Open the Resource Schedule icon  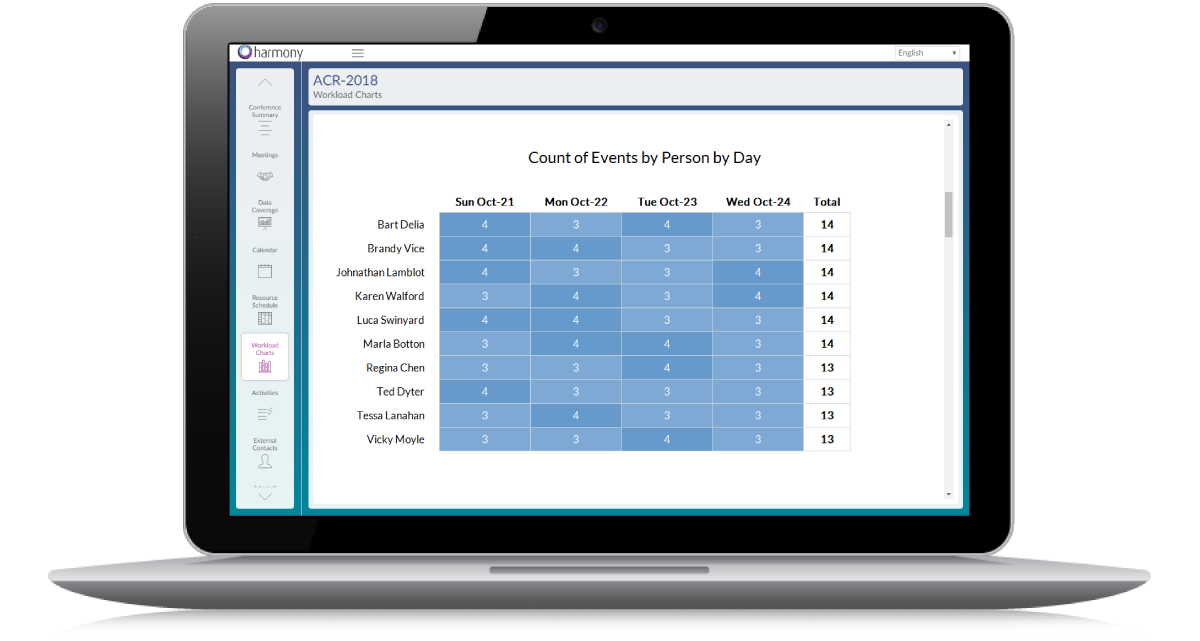(265, 318)
